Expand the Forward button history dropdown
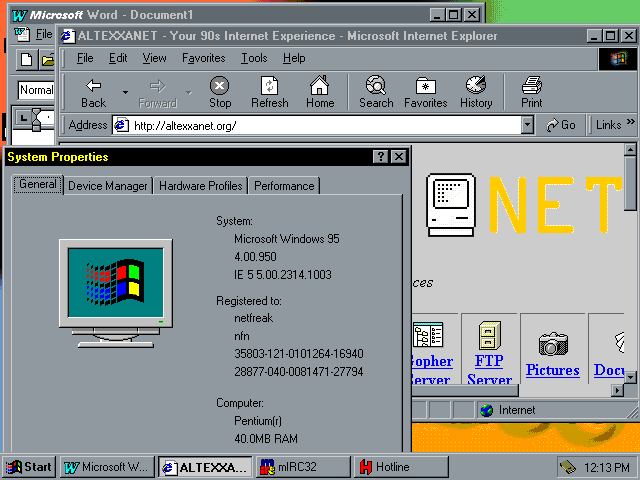The image size is (640, 480). 189,92
